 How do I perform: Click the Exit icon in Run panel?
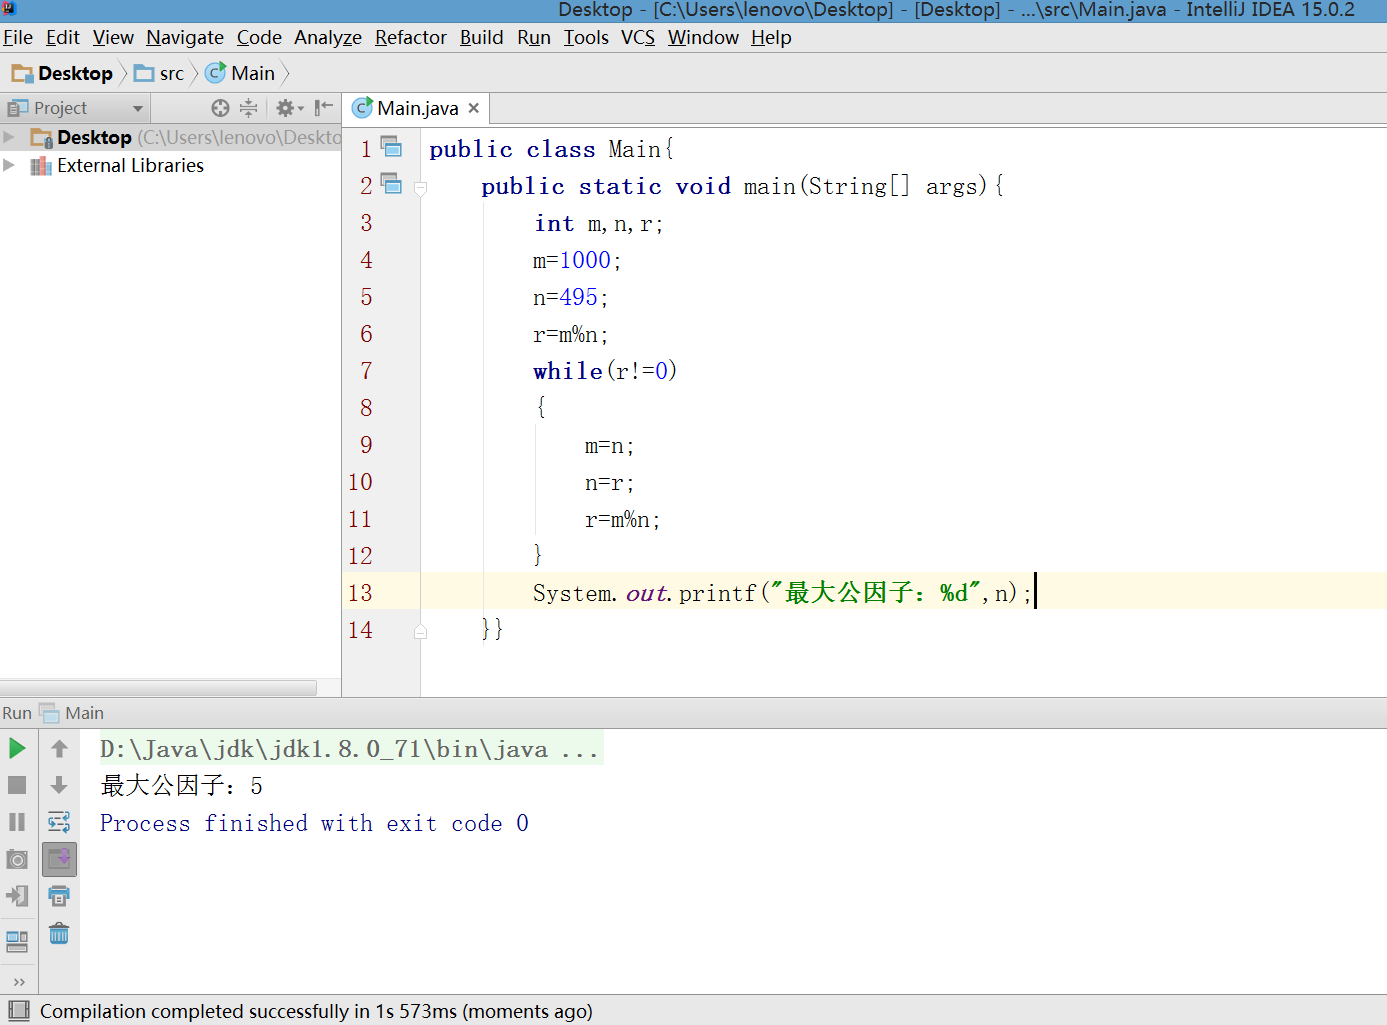pyautogui.click(x=17, y=896)
